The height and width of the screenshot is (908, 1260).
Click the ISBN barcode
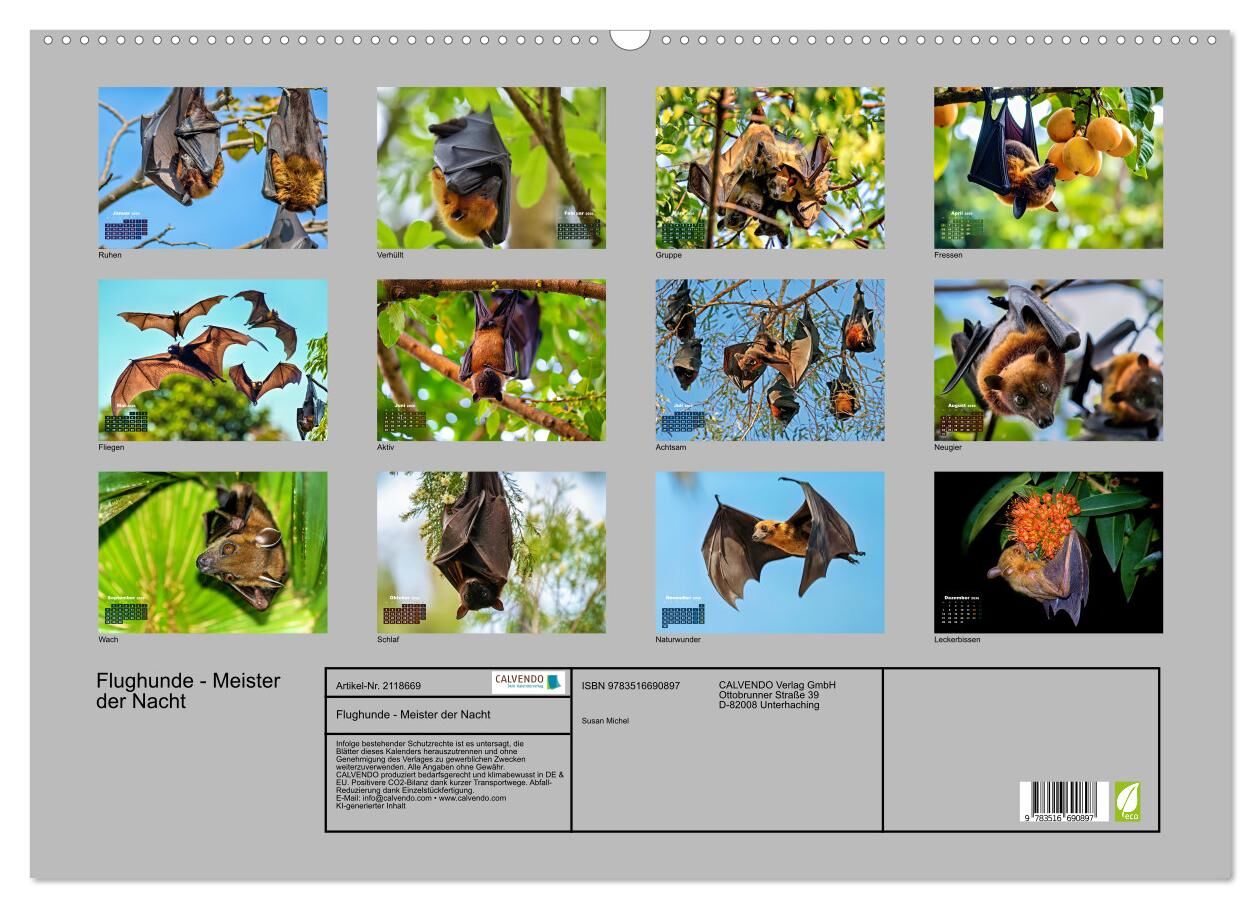[x=1063, y=802]
